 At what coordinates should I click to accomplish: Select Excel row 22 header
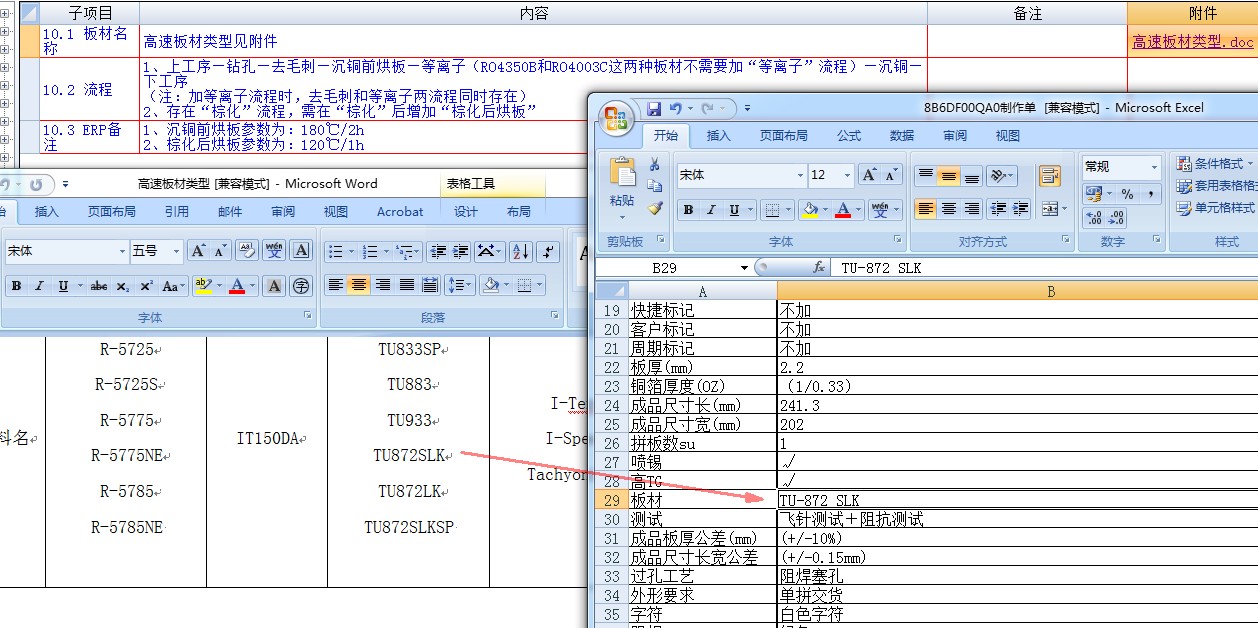[x=611, y=368]
